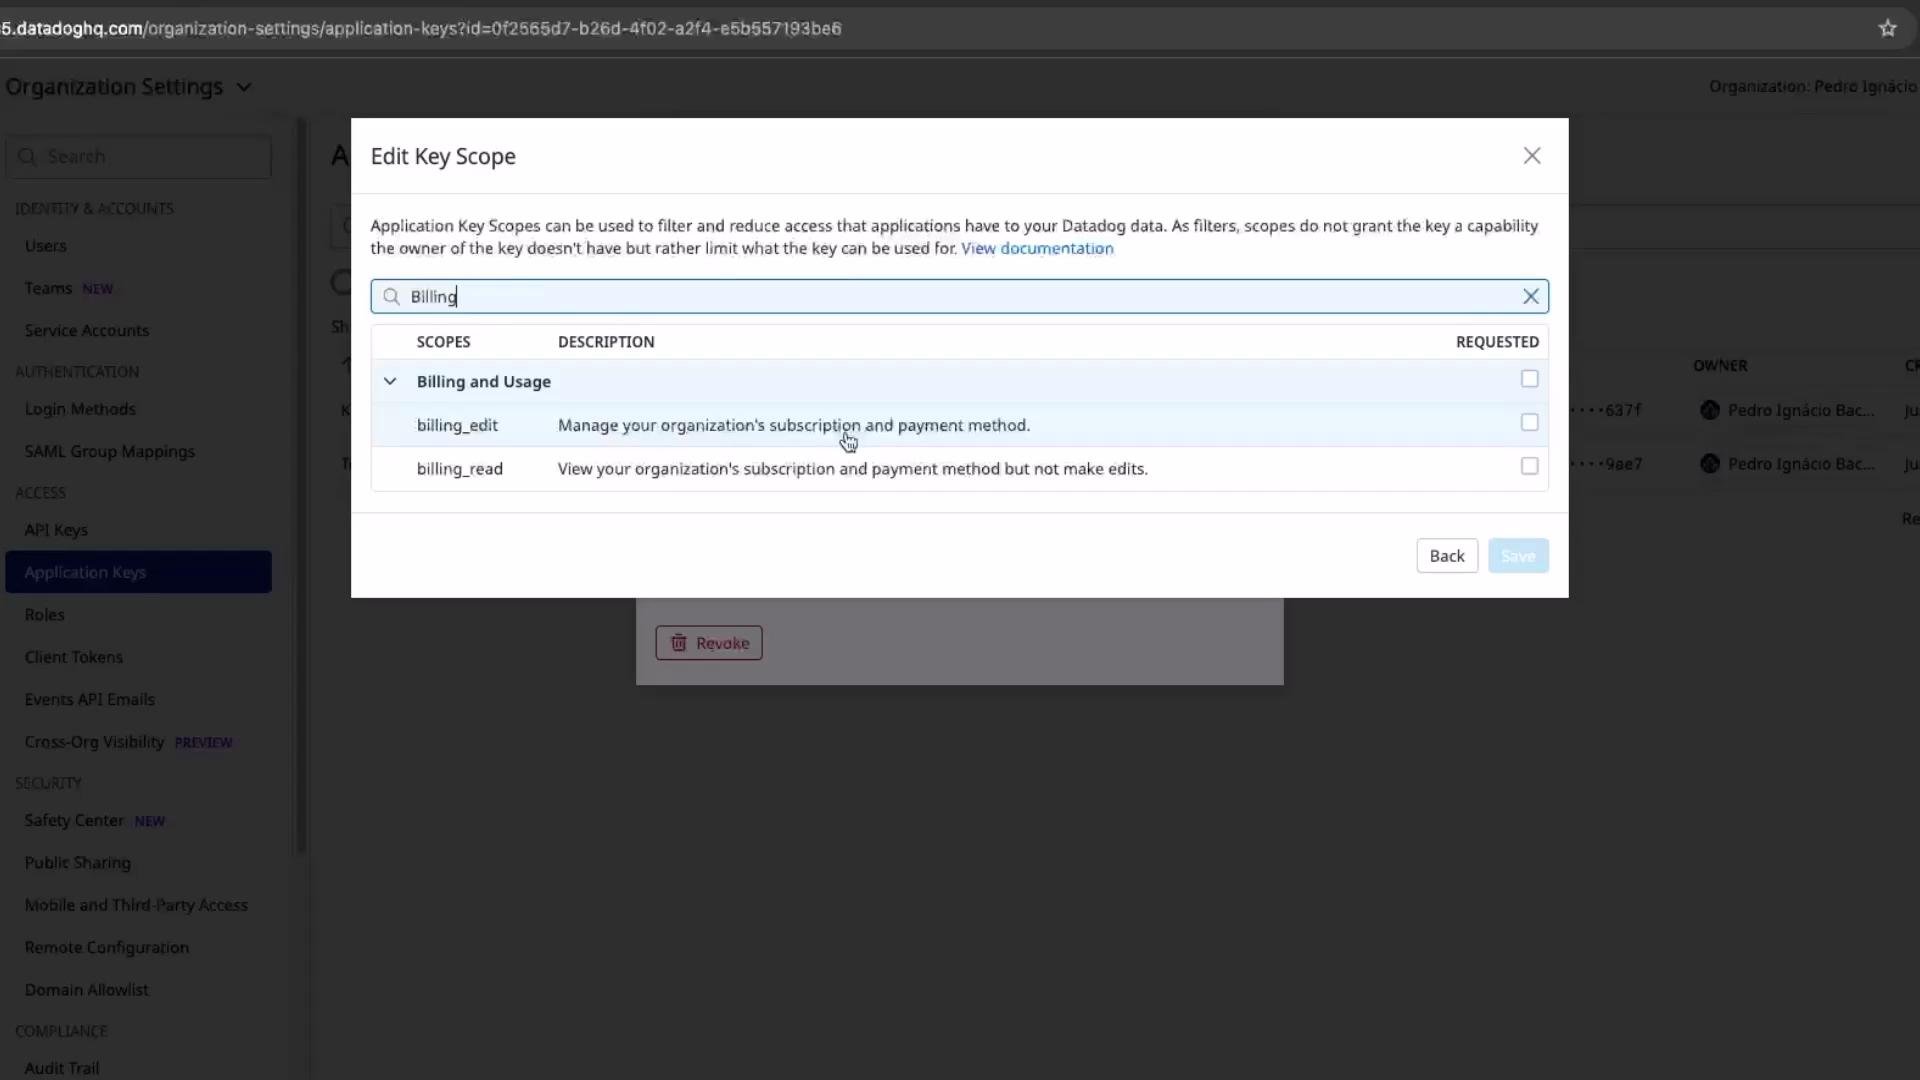Viewport: 1920px width, 1080px height.
Task: Click sidebar search magnifier icon
Action: point(28,157)
